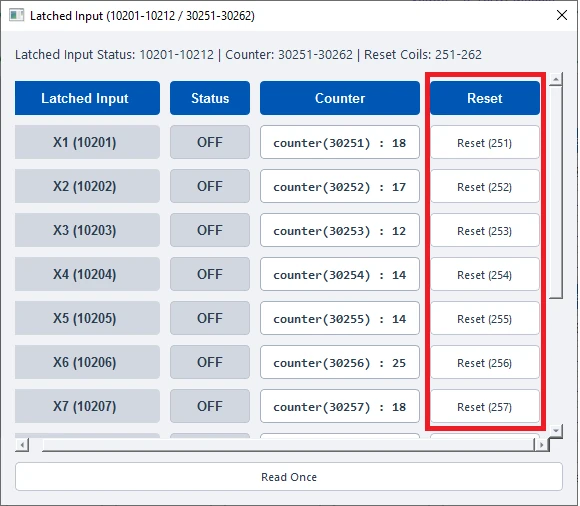Close the Latched Input window

click(x=562, y=15)
